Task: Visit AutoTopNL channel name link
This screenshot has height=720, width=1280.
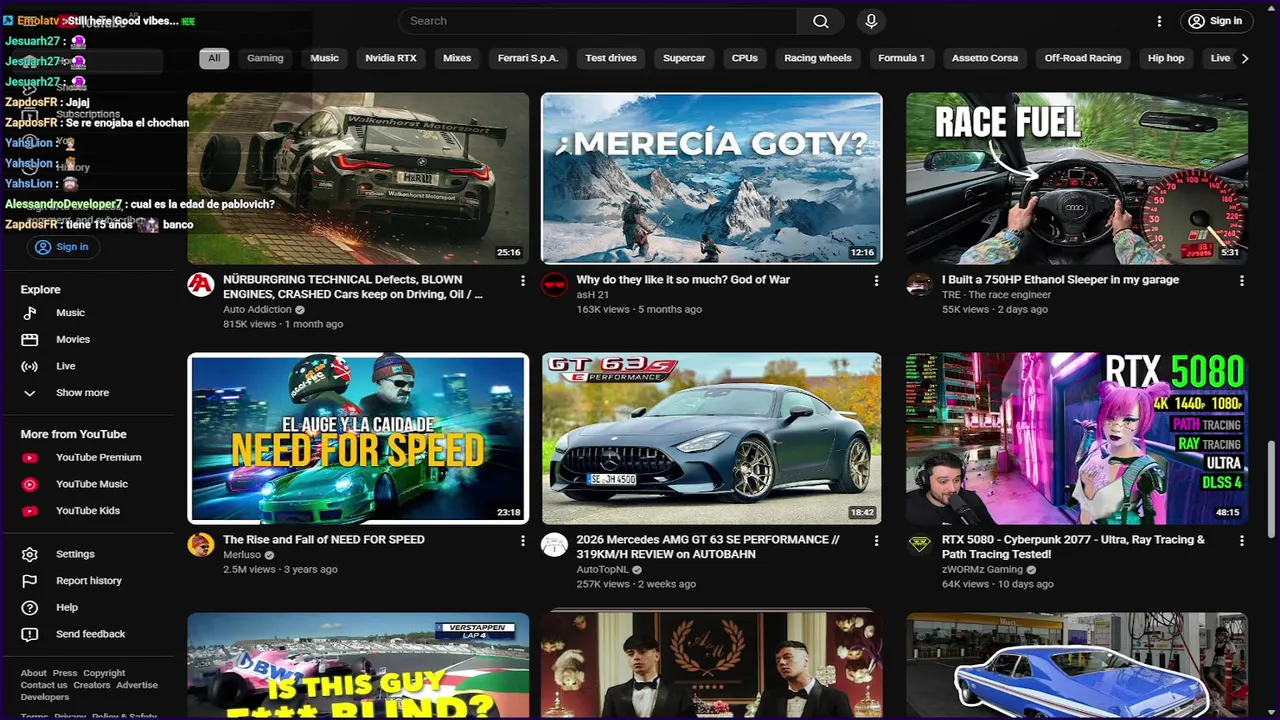Action: coord(603,570)
